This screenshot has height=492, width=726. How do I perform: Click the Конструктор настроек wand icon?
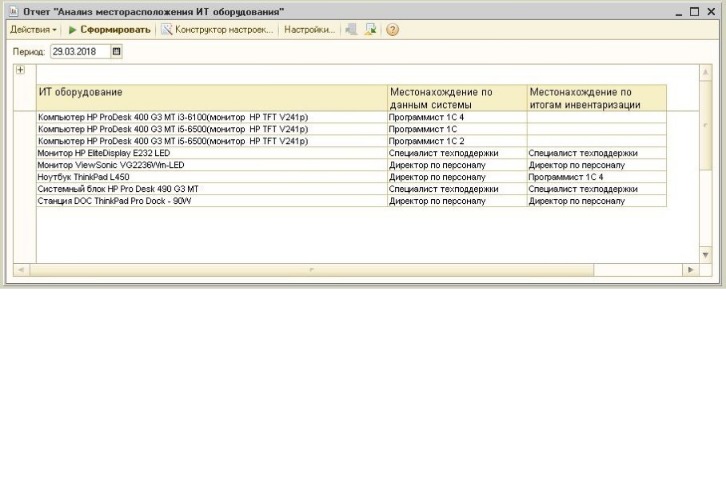tap(166, 30)
